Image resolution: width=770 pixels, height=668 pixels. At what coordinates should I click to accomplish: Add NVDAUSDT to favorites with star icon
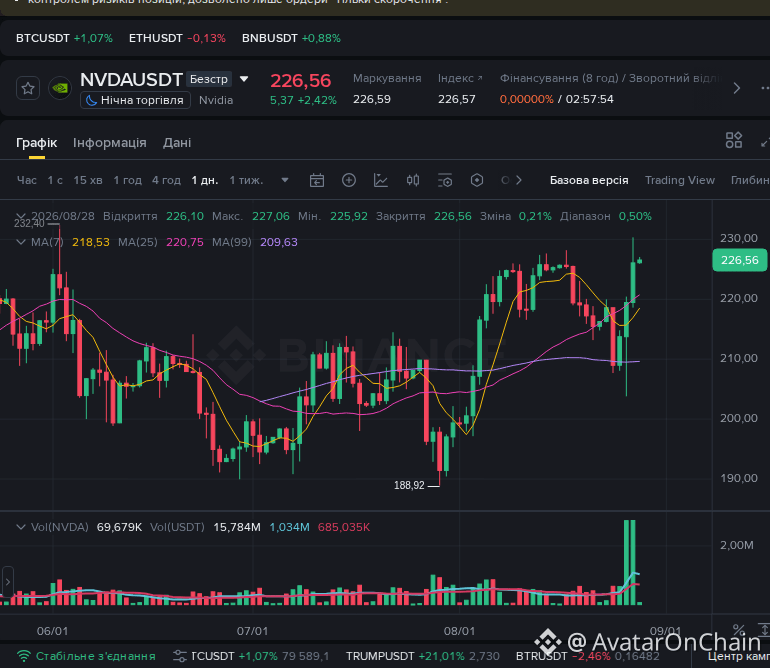[28, 88]
